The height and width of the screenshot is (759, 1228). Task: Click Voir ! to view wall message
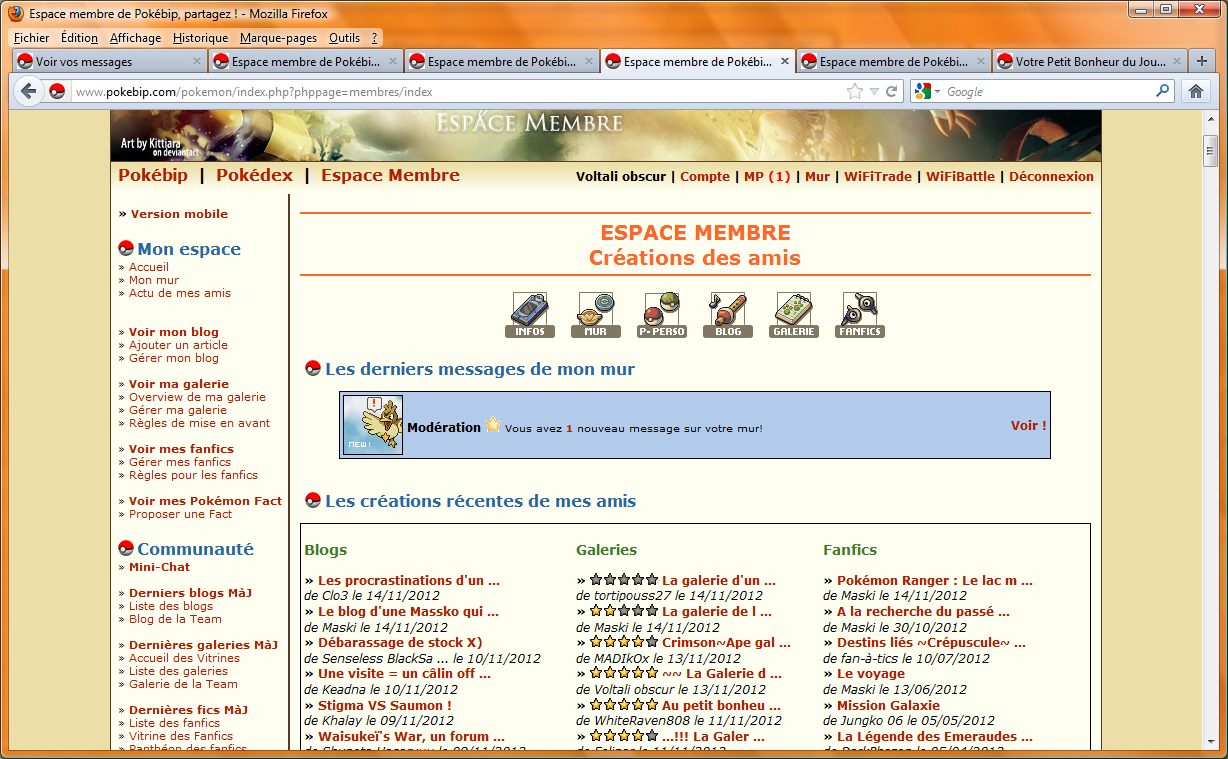1029,425
